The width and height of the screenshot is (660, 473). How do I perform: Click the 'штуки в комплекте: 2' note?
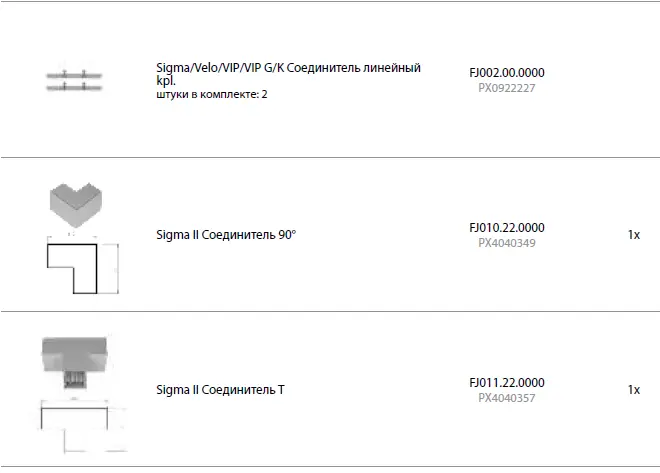click(x=212, y=94)
